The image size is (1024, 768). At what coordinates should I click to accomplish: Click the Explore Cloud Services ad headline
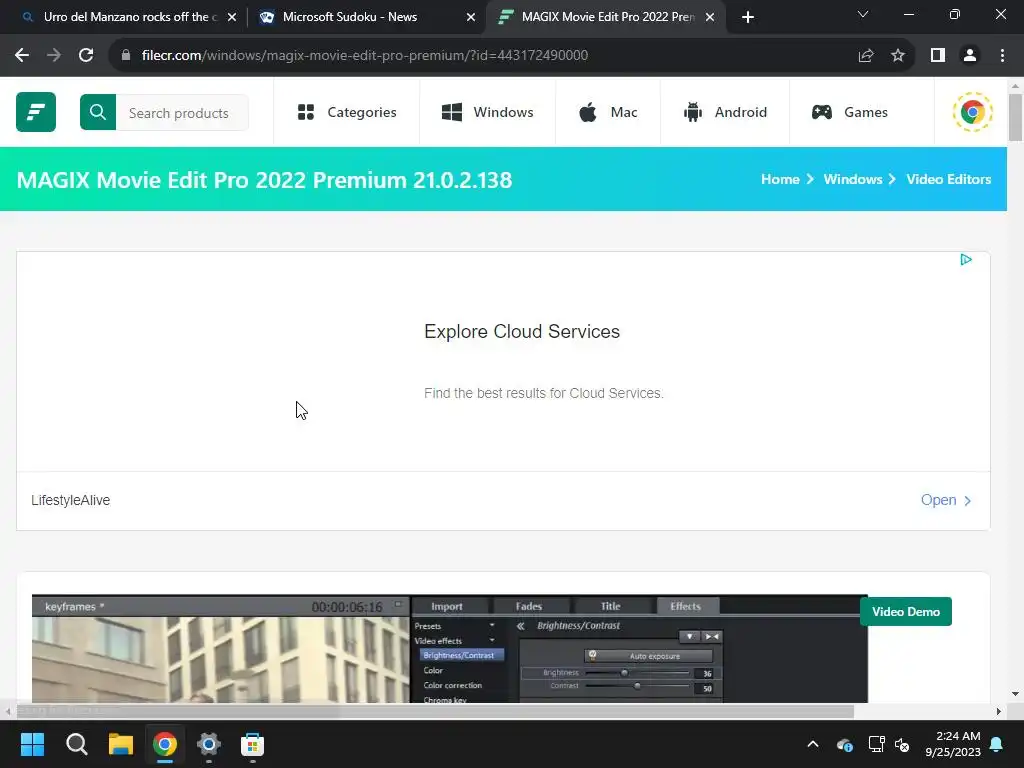point(522,332)
